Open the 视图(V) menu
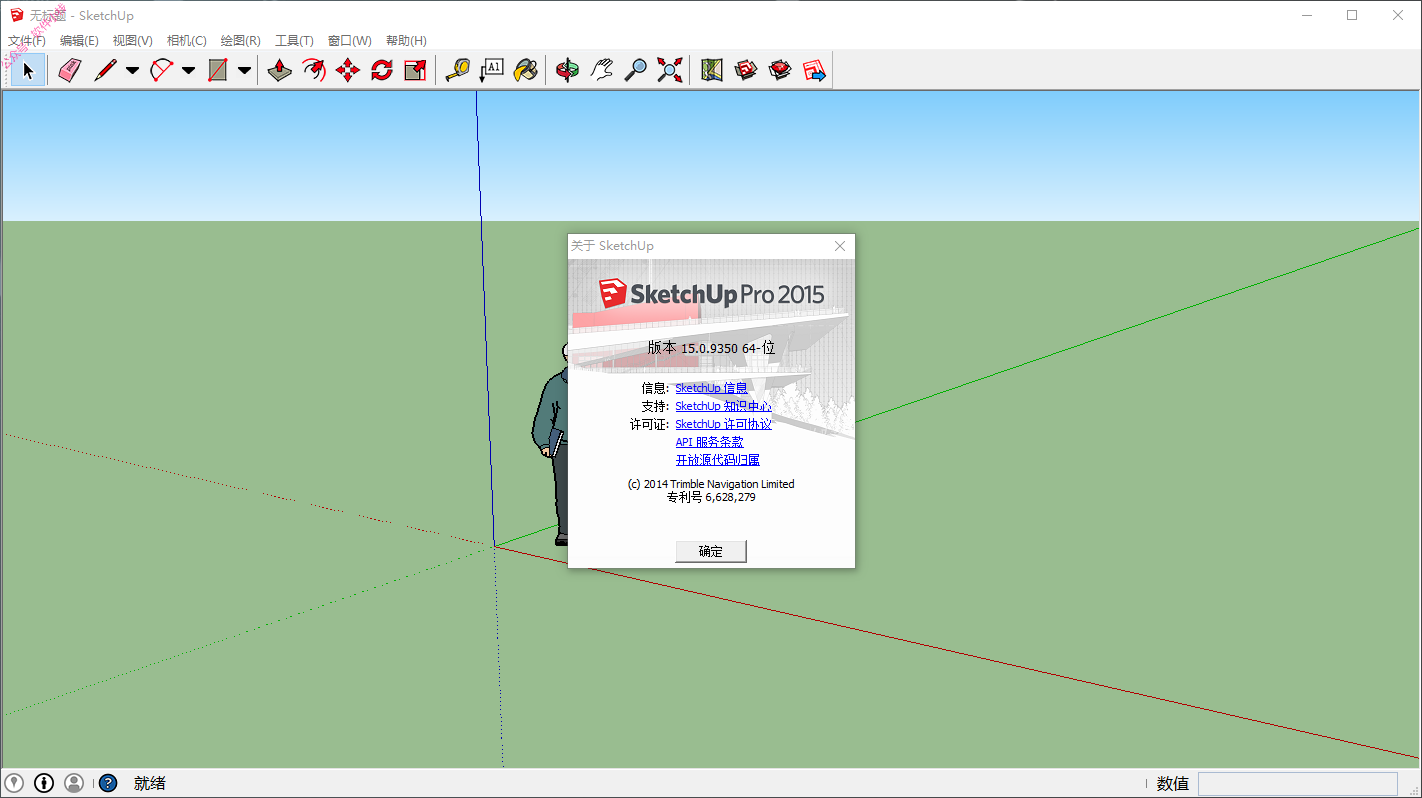Screen dimensions: 1422x798 click(x=132, y=41)
